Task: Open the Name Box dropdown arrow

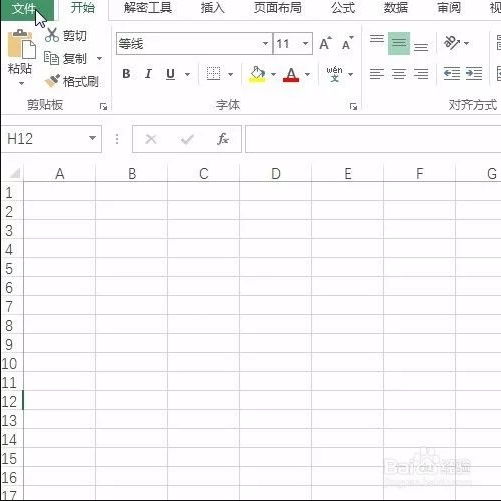Action: tap(92, 138)
